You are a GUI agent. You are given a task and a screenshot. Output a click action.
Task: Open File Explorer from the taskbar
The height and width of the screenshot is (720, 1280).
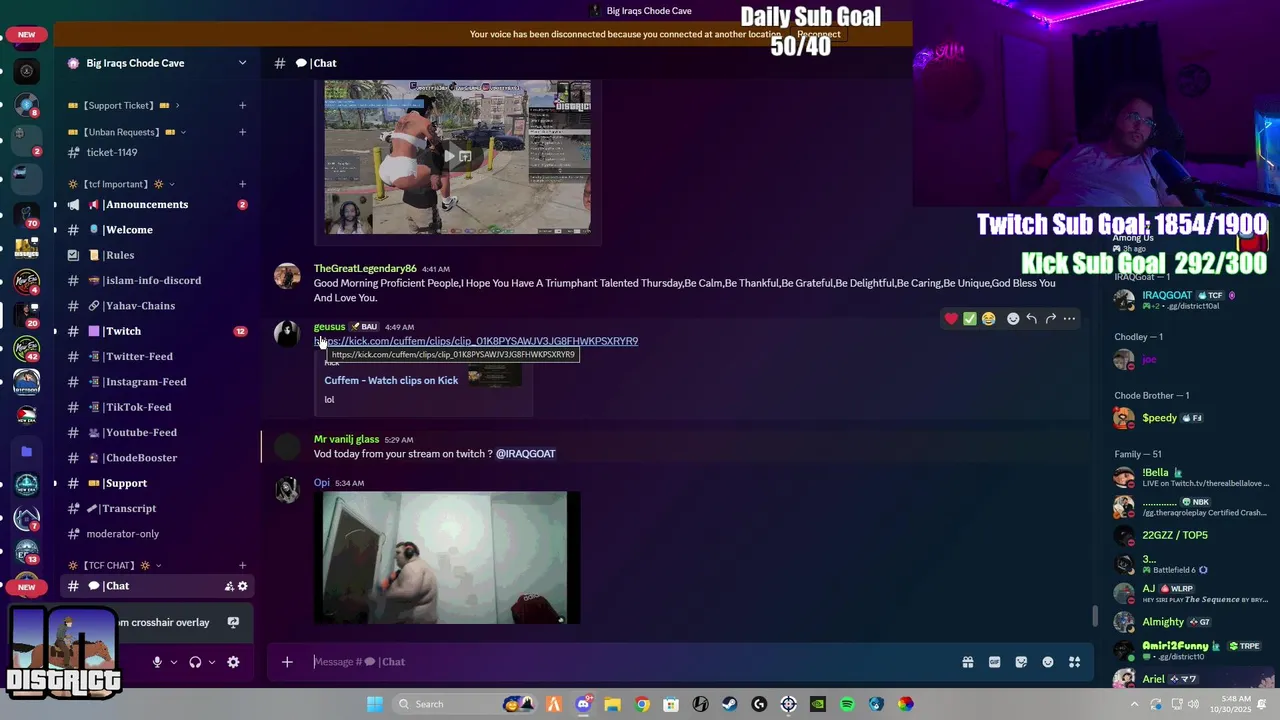pos(613,704)
